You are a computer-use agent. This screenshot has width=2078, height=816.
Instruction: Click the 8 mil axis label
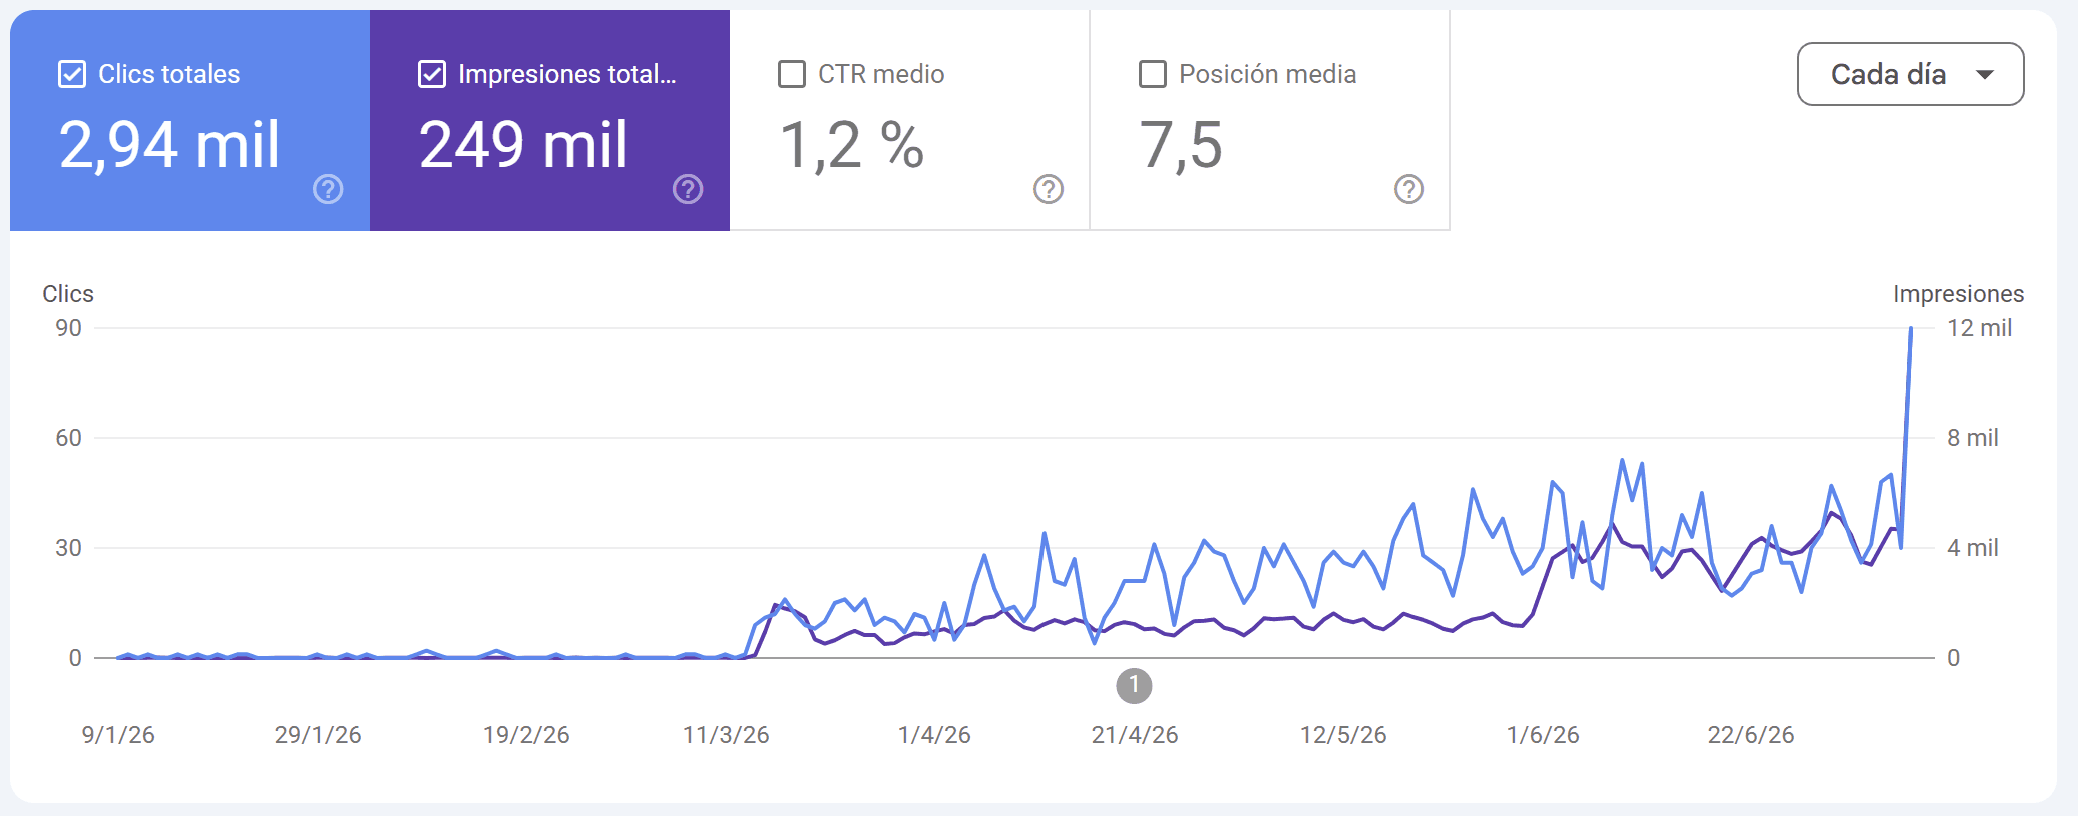(1972, 438)
